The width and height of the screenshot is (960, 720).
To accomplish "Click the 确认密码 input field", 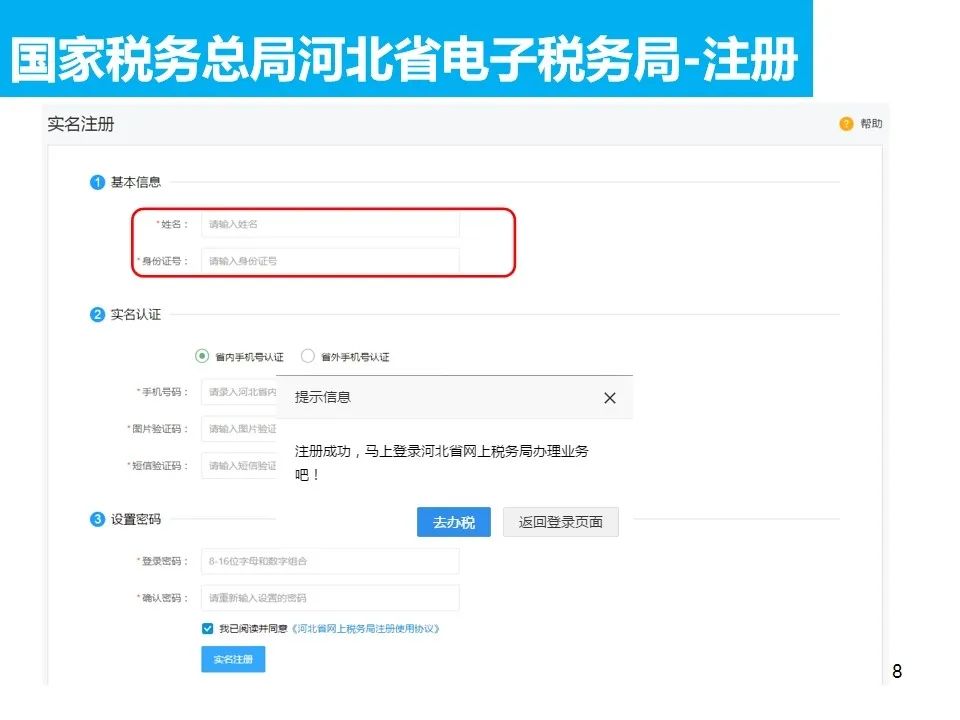I will coord(330,598).
